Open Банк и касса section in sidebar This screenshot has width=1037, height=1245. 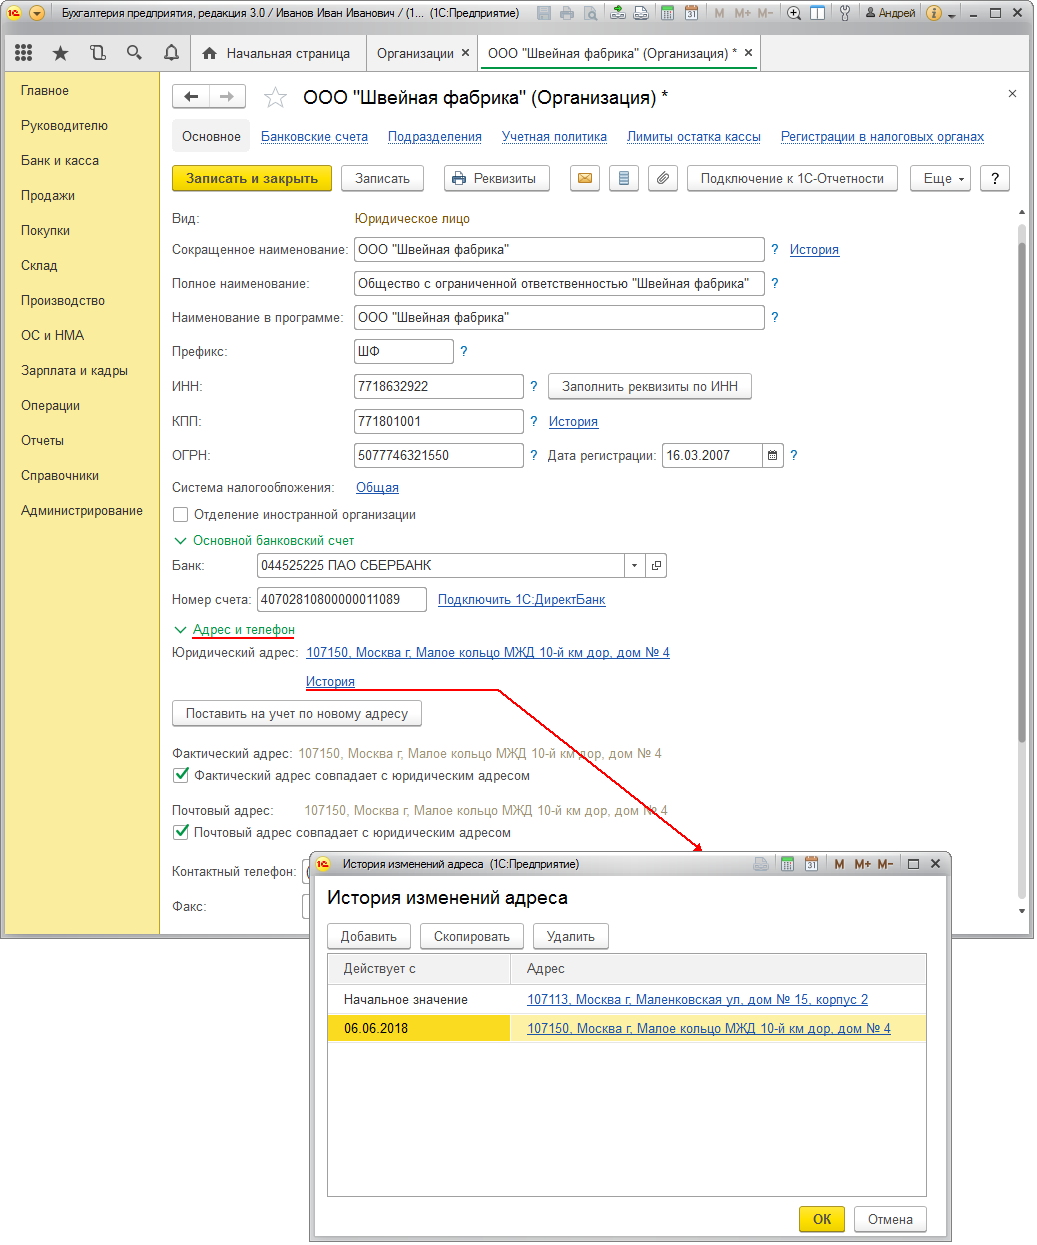click(x=60, y=160)
